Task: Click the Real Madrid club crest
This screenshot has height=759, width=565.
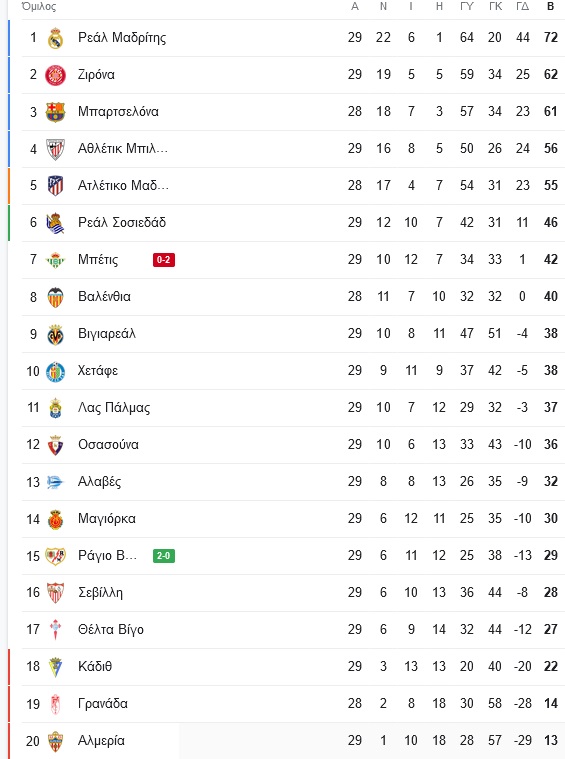Action: pyautogui.click(x=55, y=38)
